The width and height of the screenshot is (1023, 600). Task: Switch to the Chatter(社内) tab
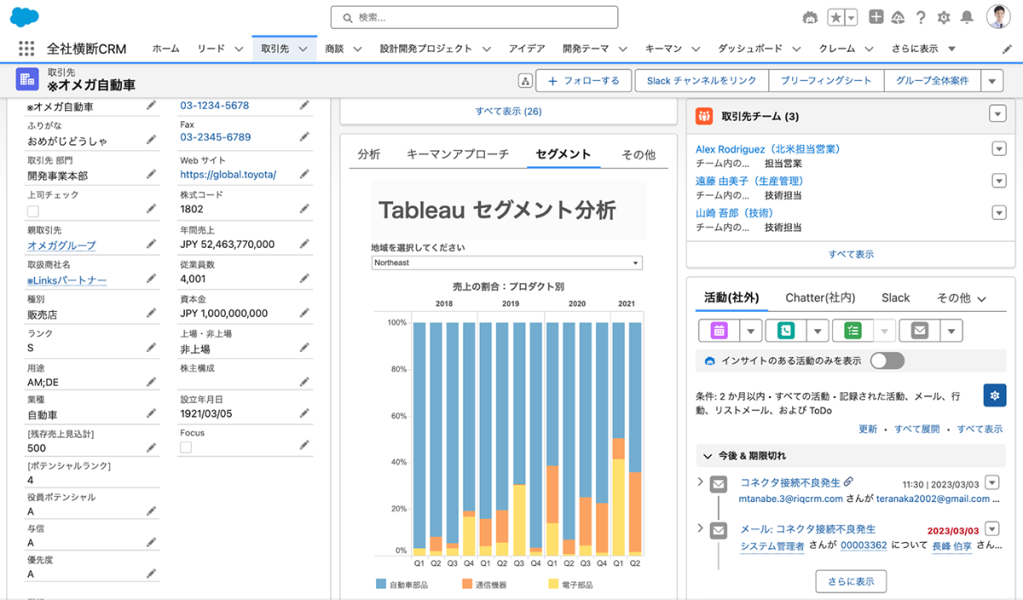(820, 298)
